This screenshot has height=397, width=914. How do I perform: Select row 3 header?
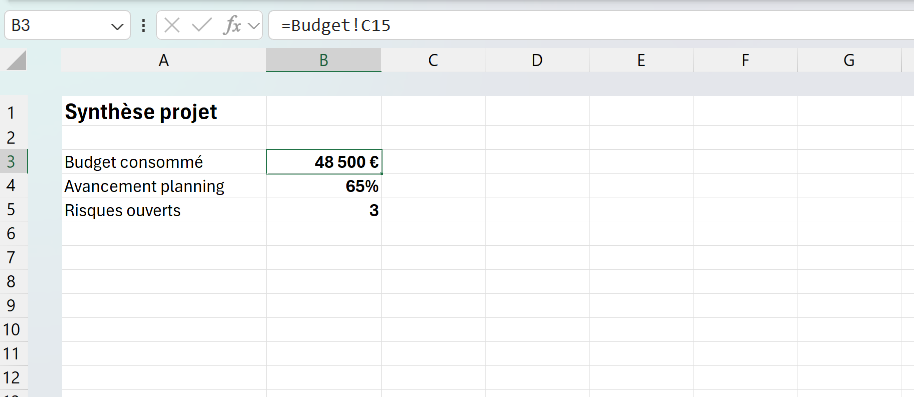pyautogui.click(x=14, y=161)
